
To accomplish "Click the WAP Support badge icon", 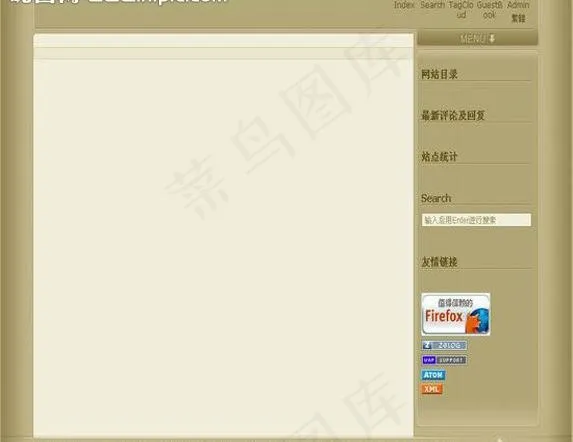I will tap(444, 360).
